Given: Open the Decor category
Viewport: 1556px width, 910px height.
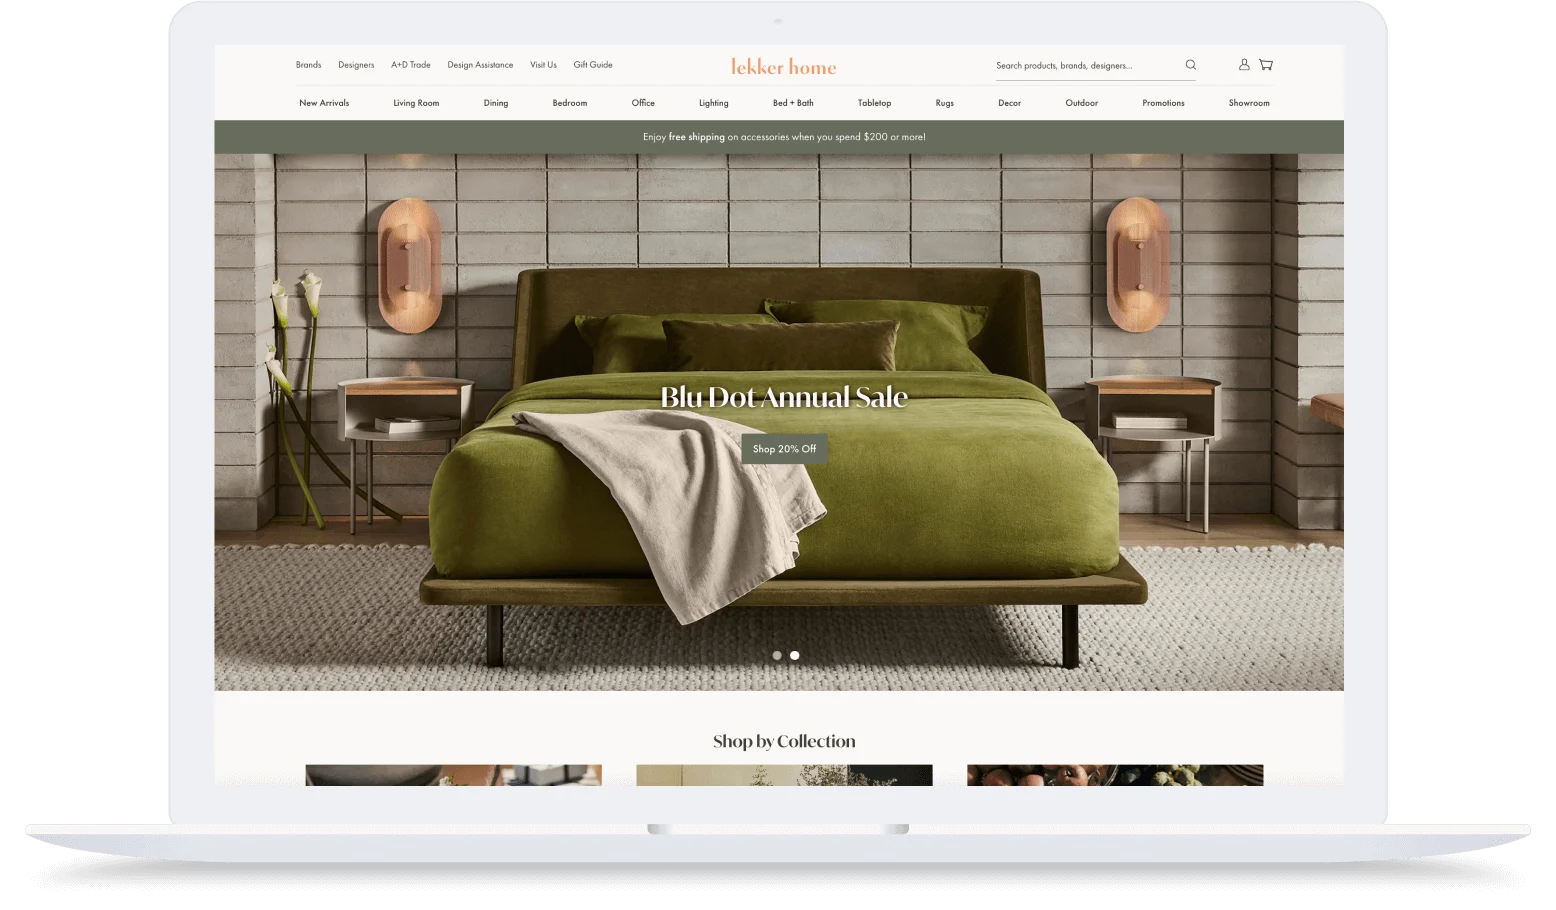Looking at the screenshot, I should tap(1009, 103).
